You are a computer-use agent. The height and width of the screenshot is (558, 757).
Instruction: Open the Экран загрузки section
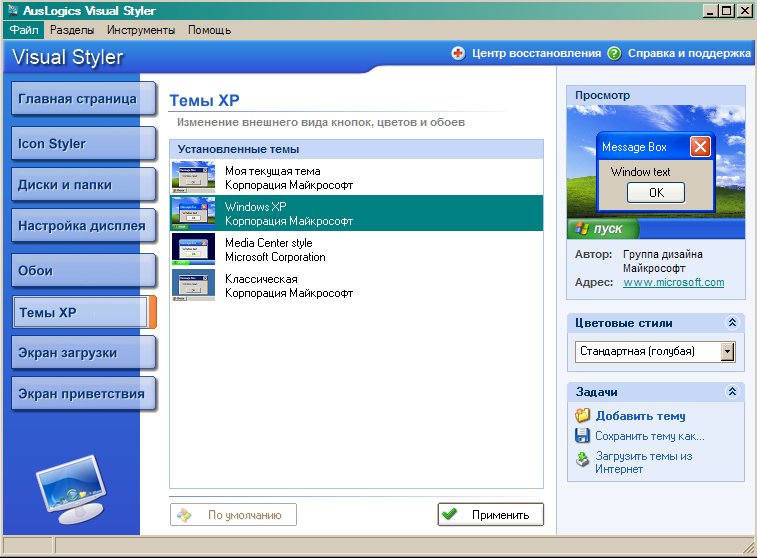pos(84,353)
